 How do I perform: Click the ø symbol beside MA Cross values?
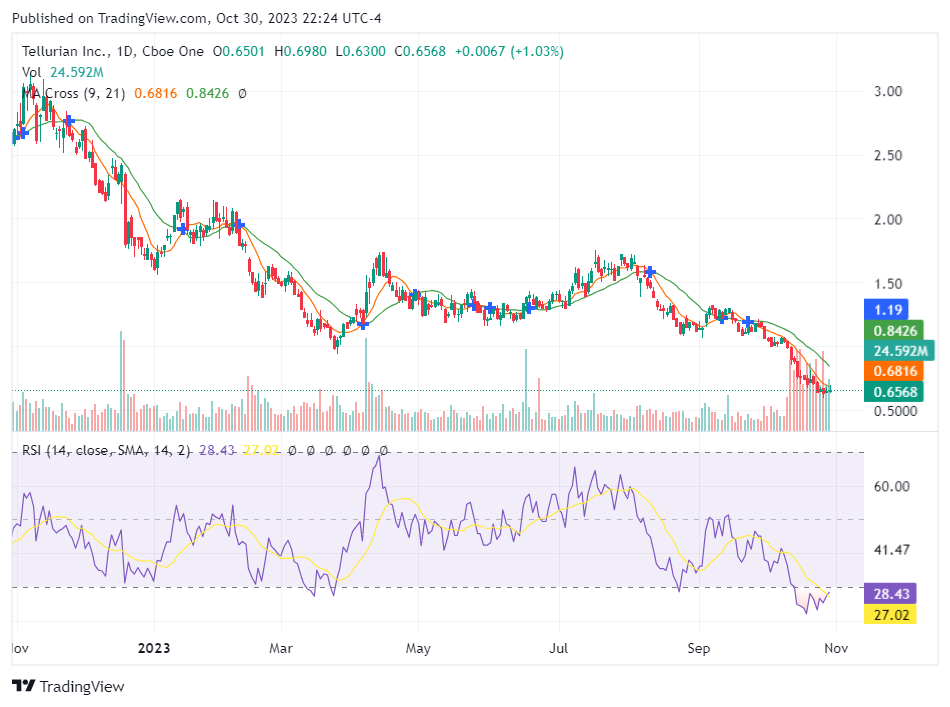click(x=242, y=93)
